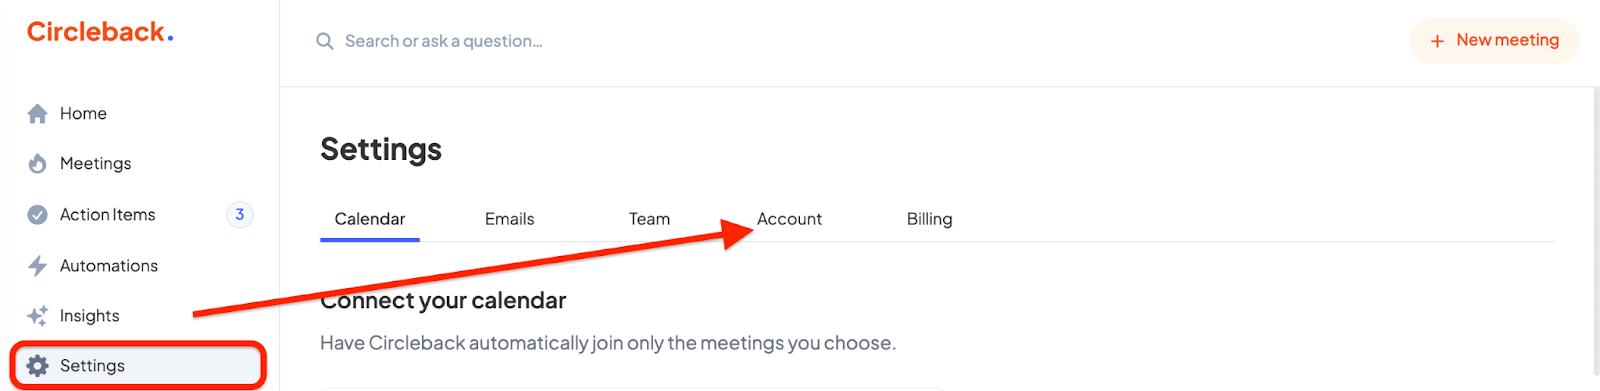1600x391 pixels.
Task: Select the Emails tab
Action: click(509, 219)
